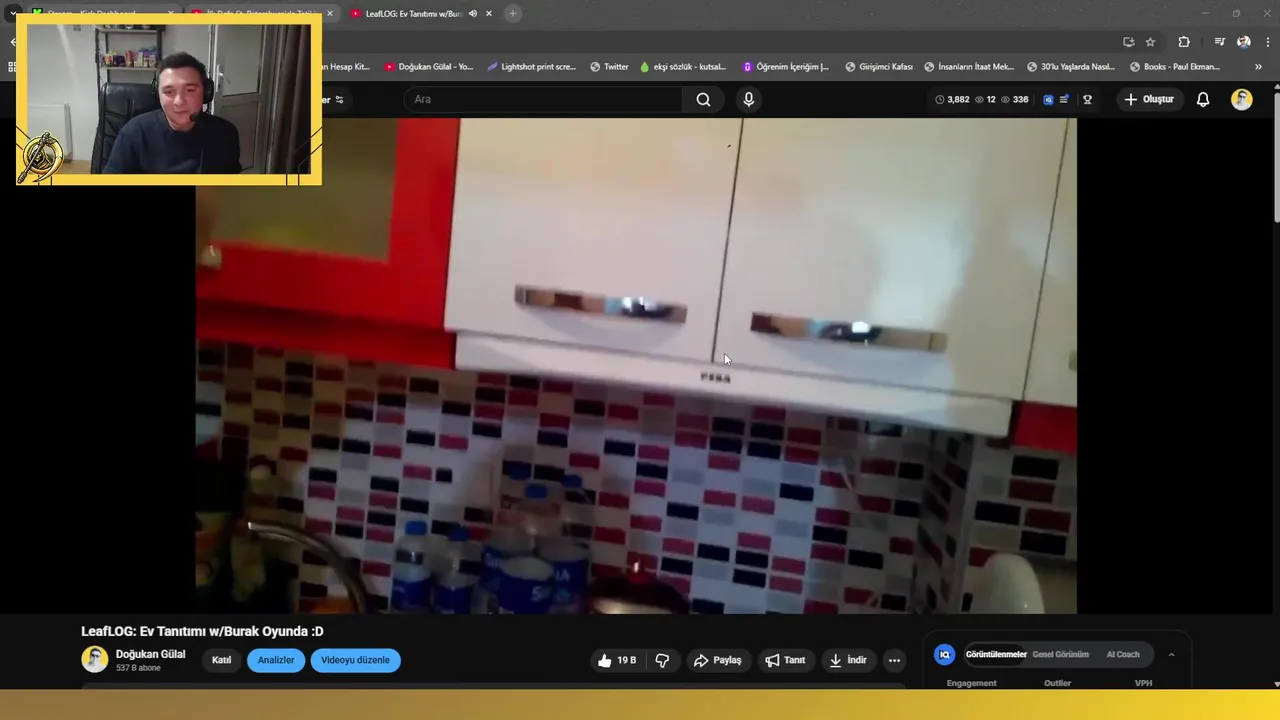Click the video title LeafLOG: Ev Tanıtımı
This screenshot has width=1280, height=720.
(x=202, y=631)
